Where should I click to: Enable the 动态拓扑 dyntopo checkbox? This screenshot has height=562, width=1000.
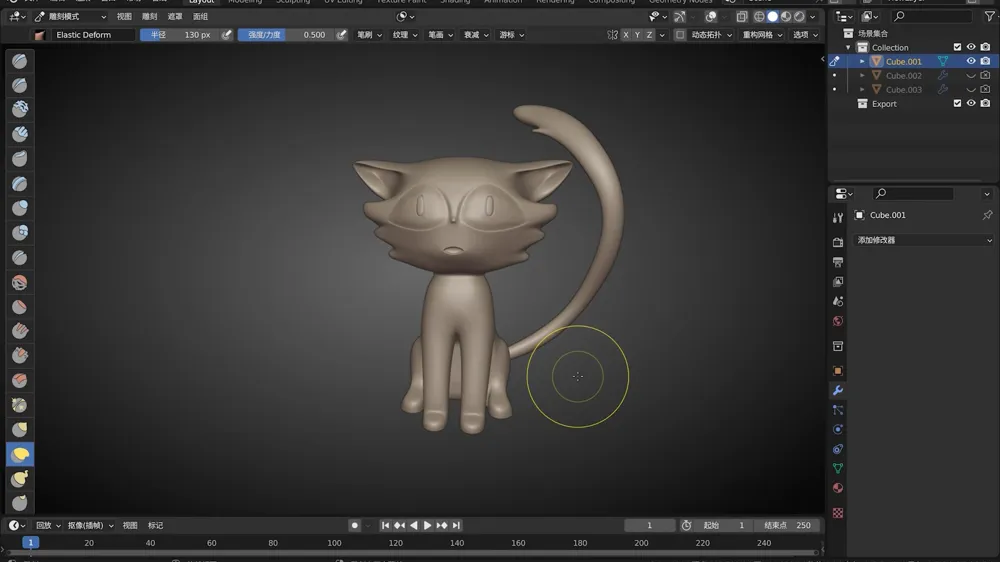click(680, 35)
